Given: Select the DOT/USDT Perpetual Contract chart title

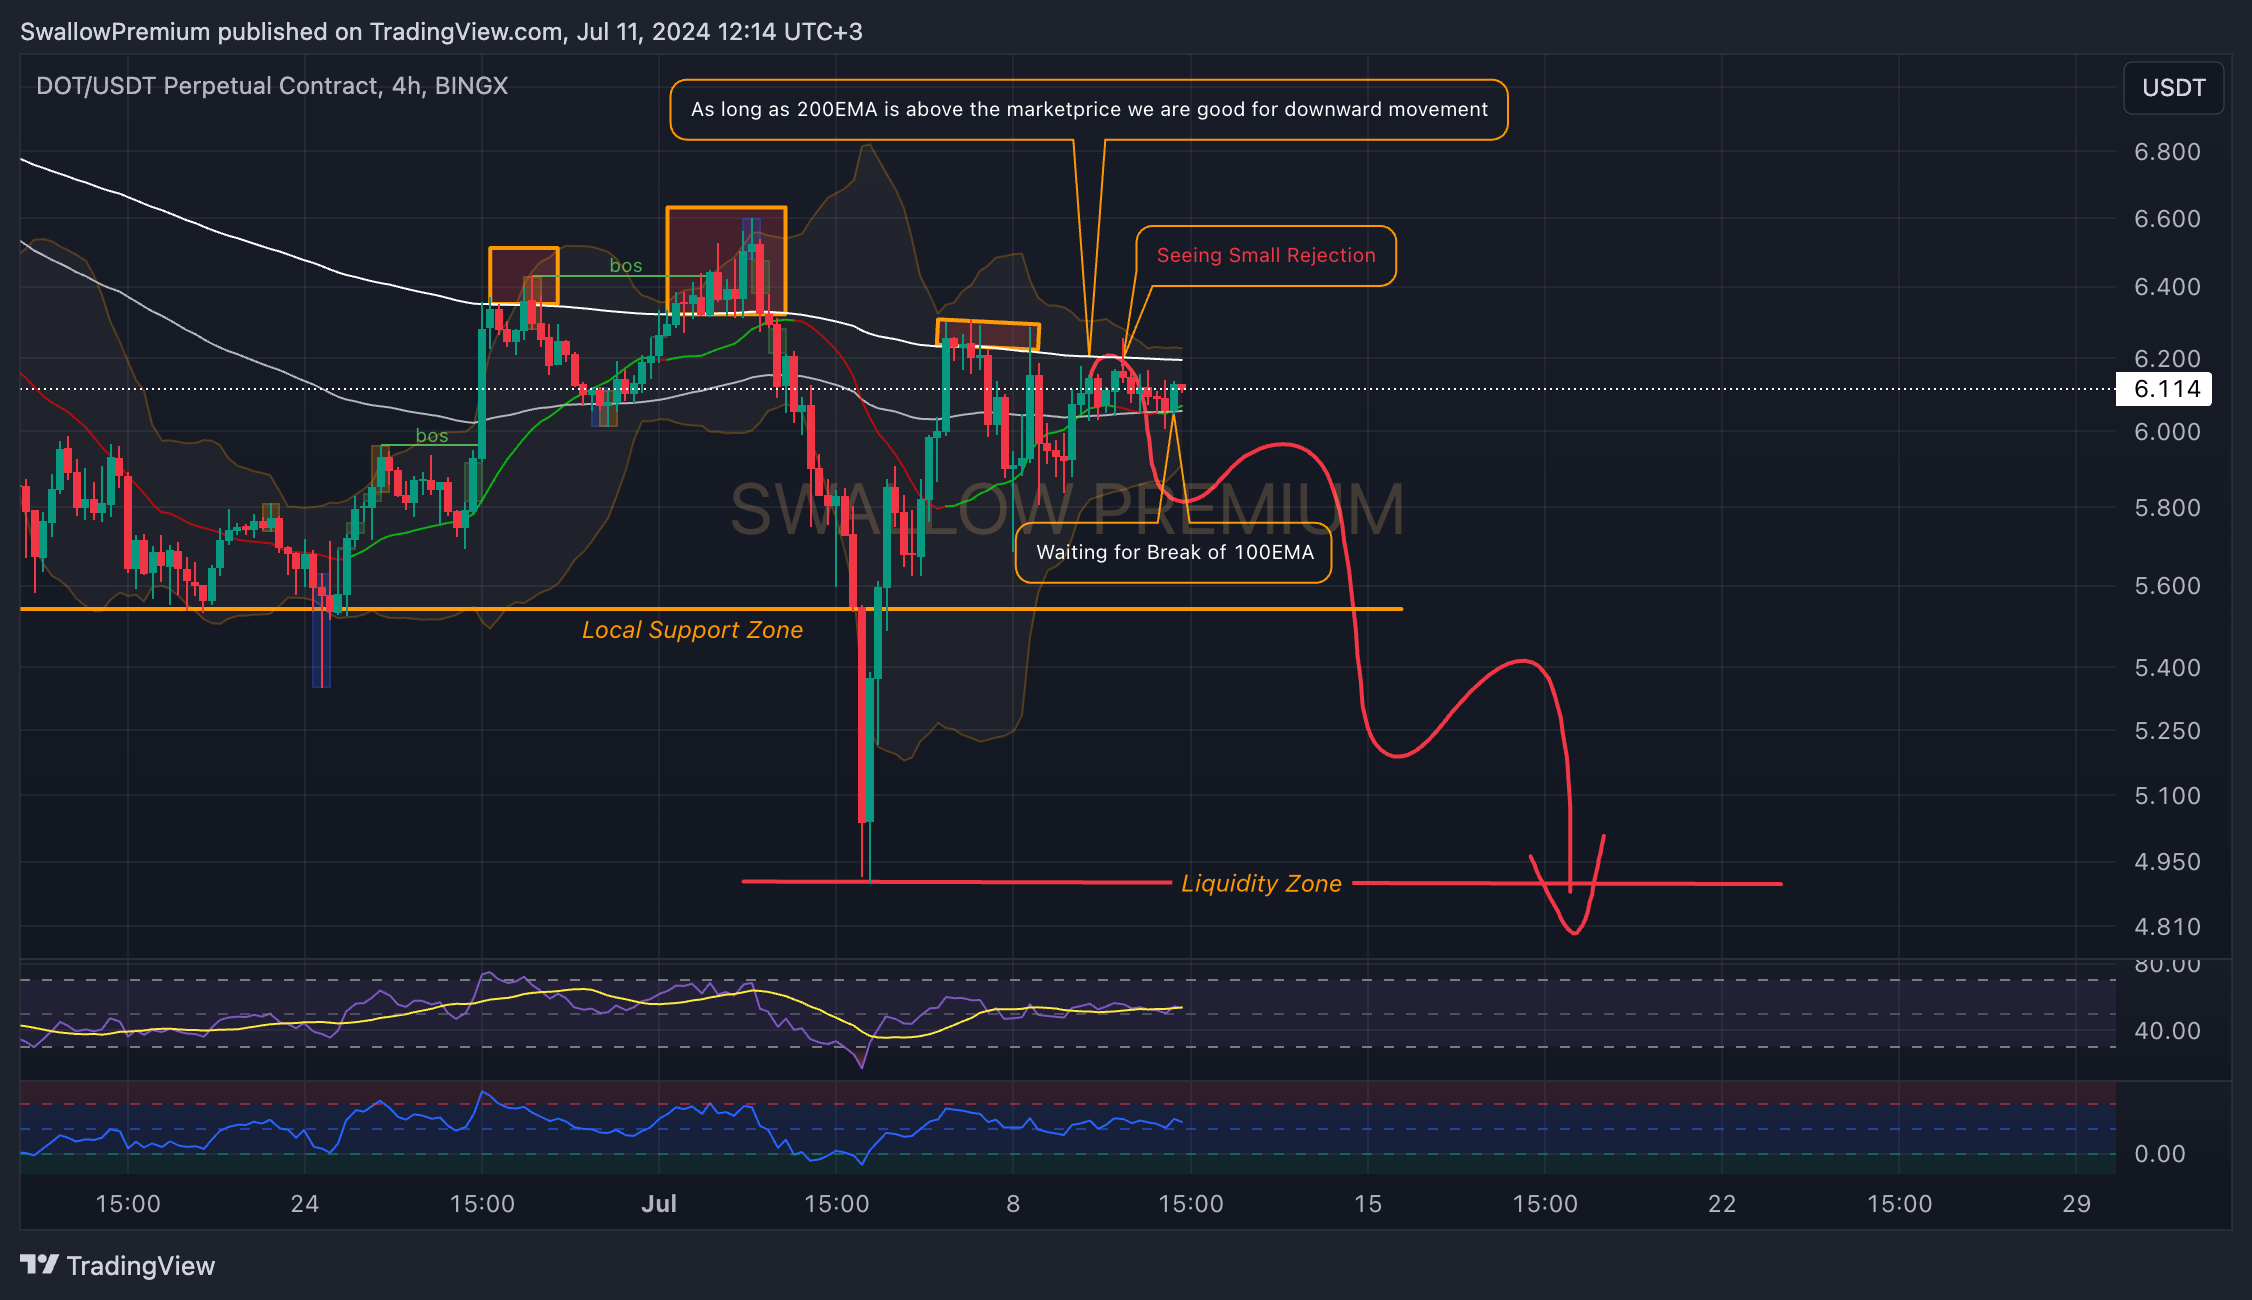Looking at the screenshot, I should click(x=272, y=86).
